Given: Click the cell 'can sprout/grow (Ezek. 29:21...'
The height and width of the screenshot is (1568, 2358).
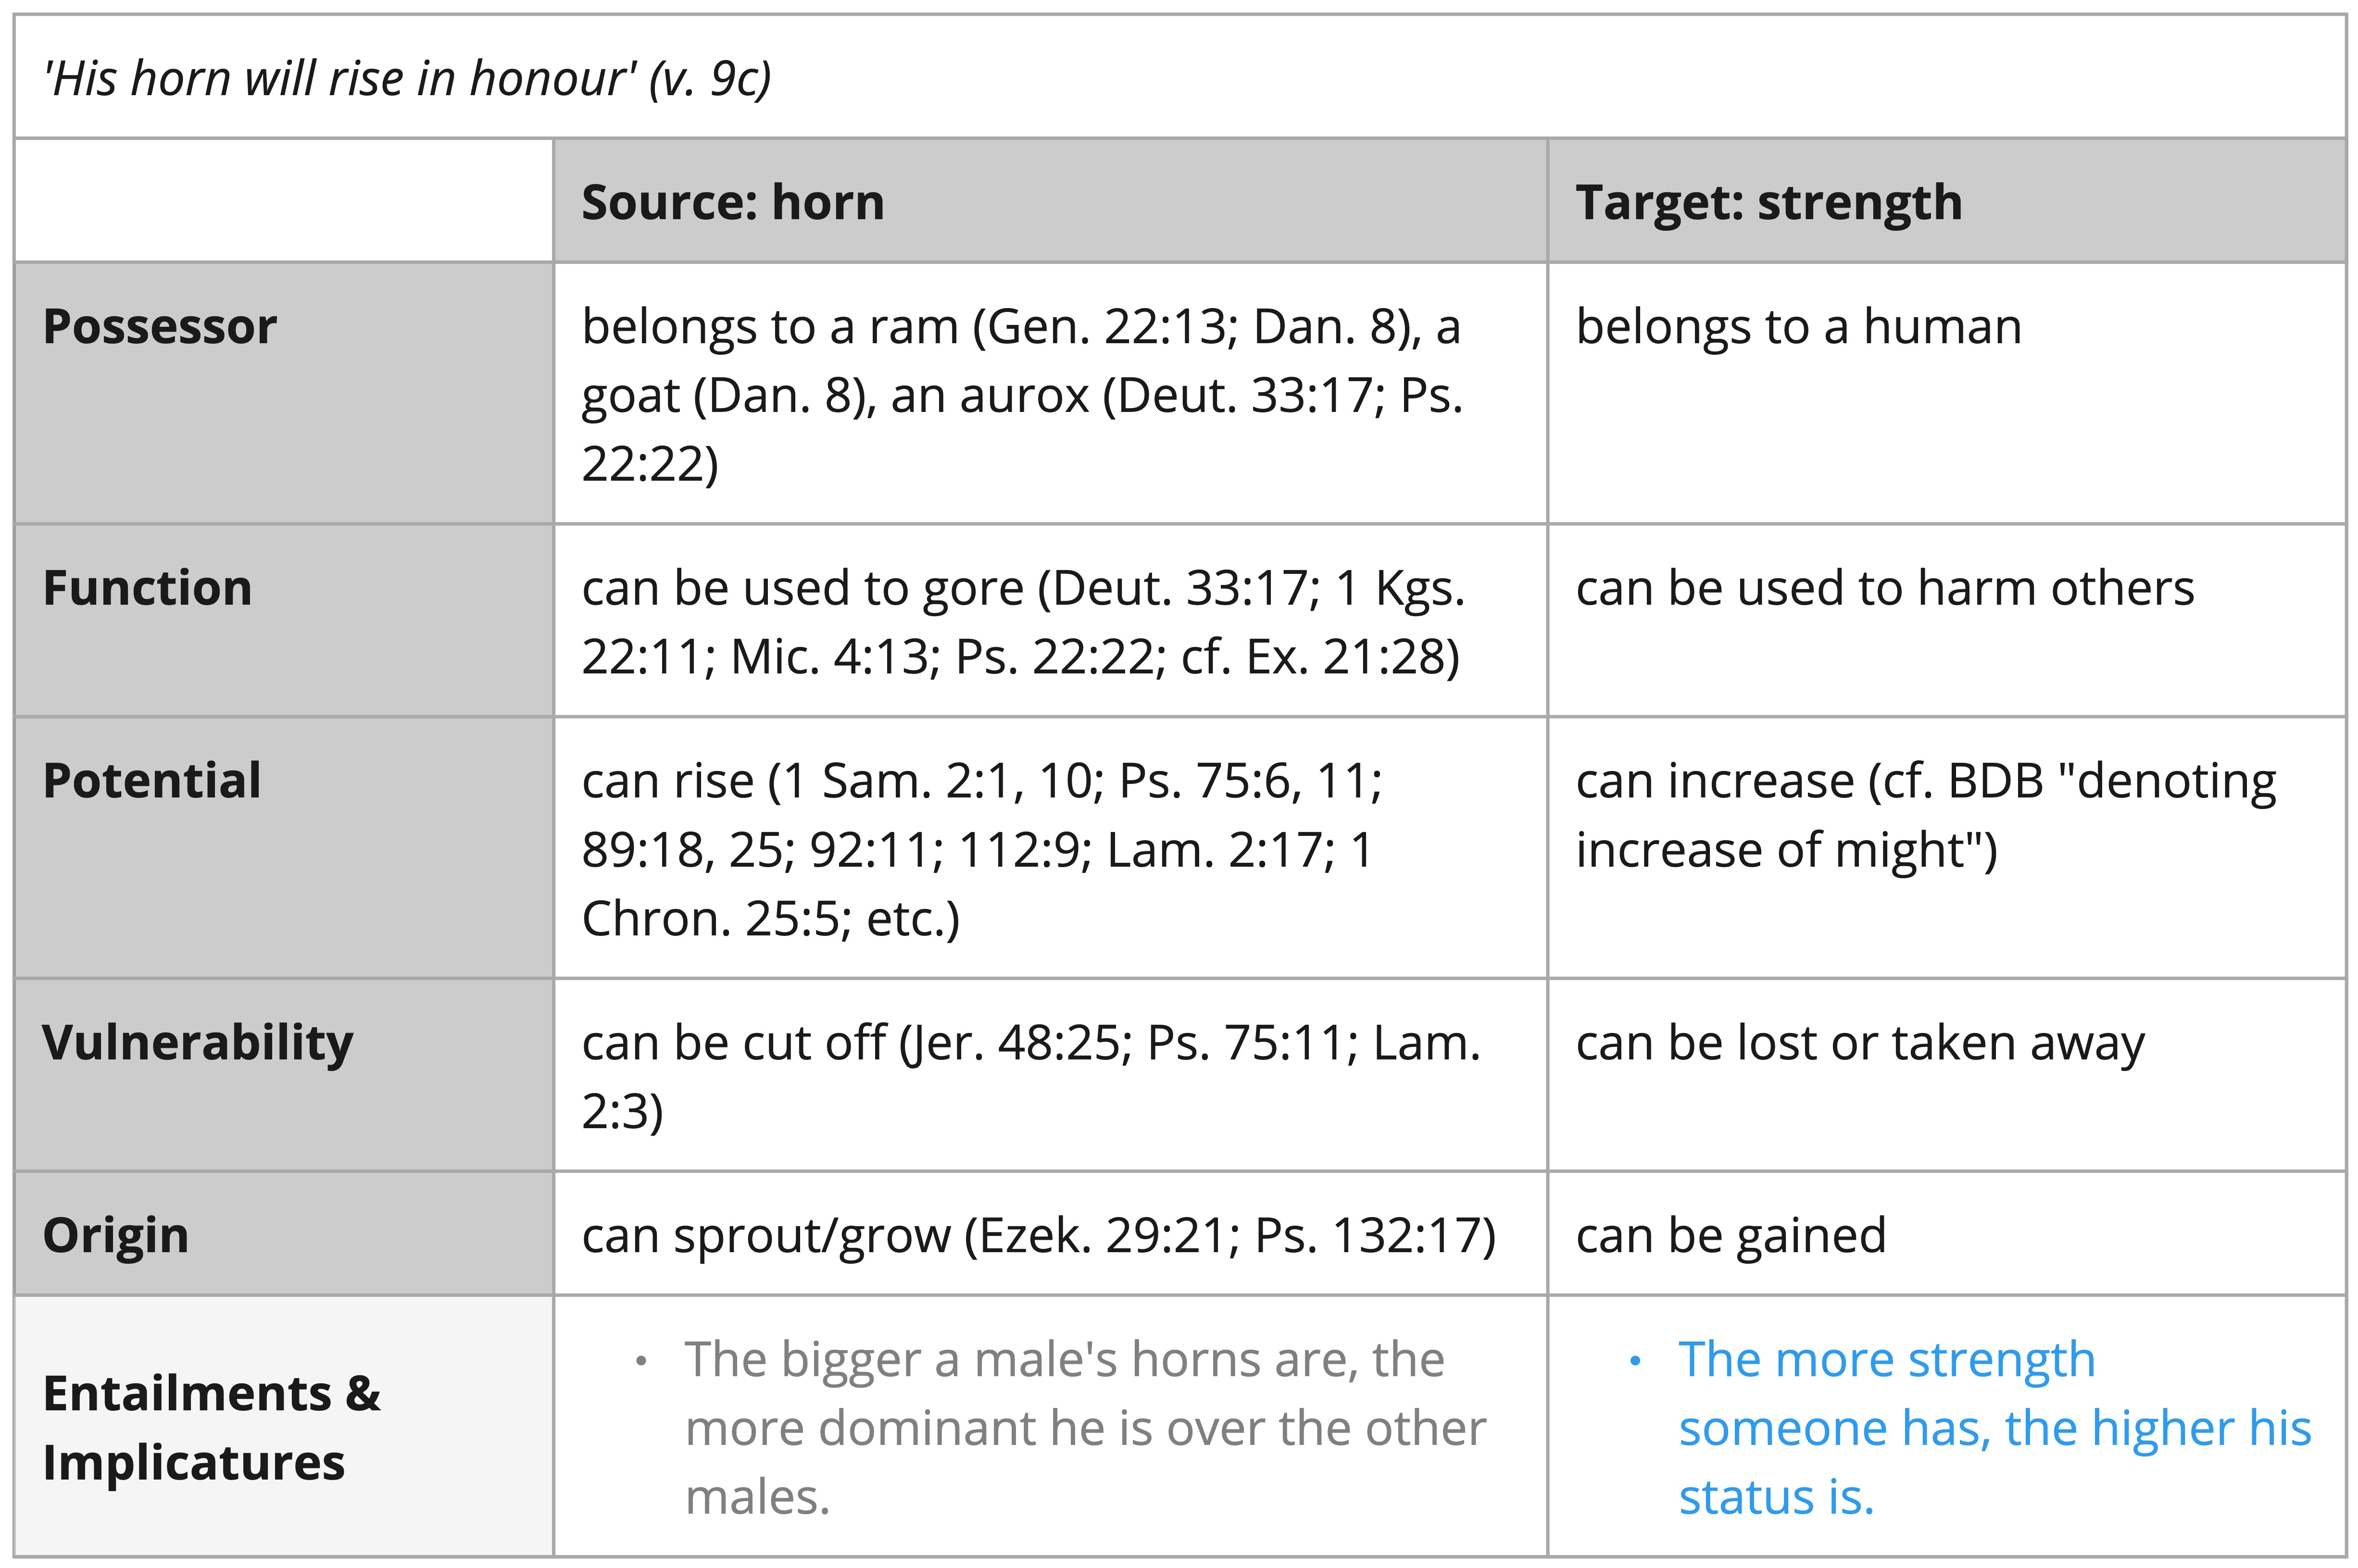Looking at the screenshot, I should [x=1049, y=1234].
